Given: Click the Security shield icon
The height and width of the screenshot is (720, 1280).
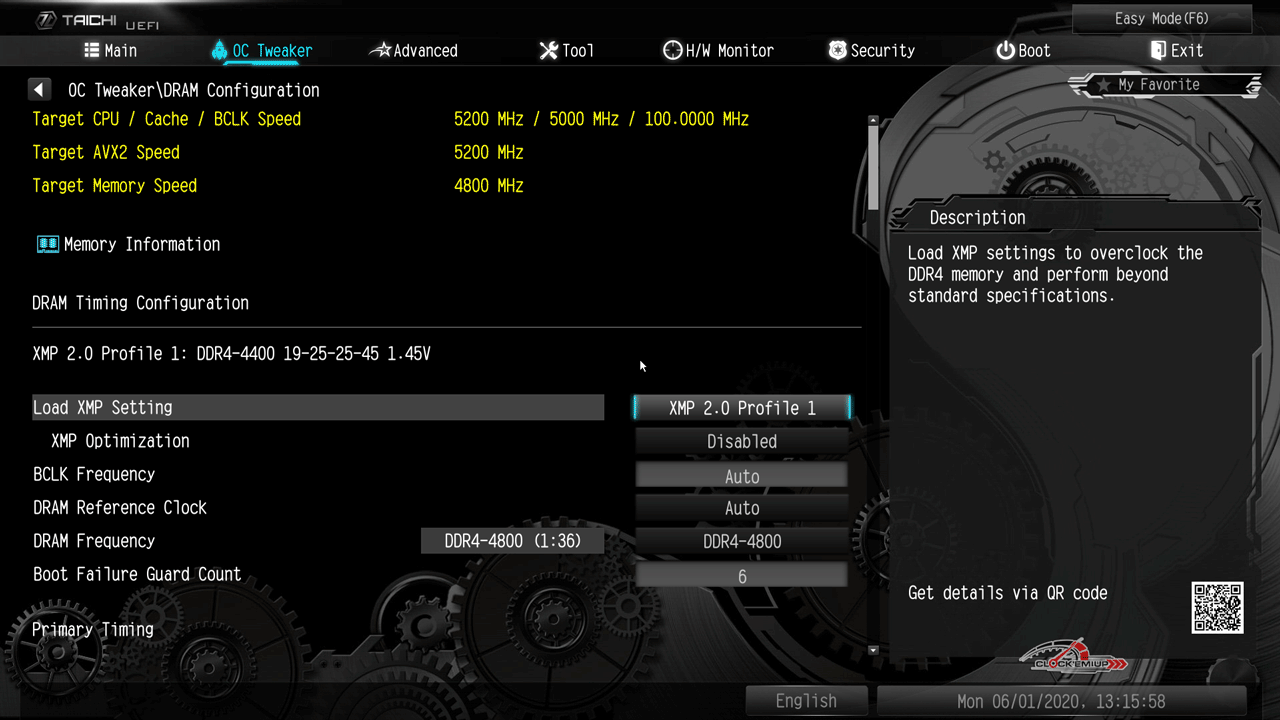Looking at the screenshot, I should [x=837, y=50].
